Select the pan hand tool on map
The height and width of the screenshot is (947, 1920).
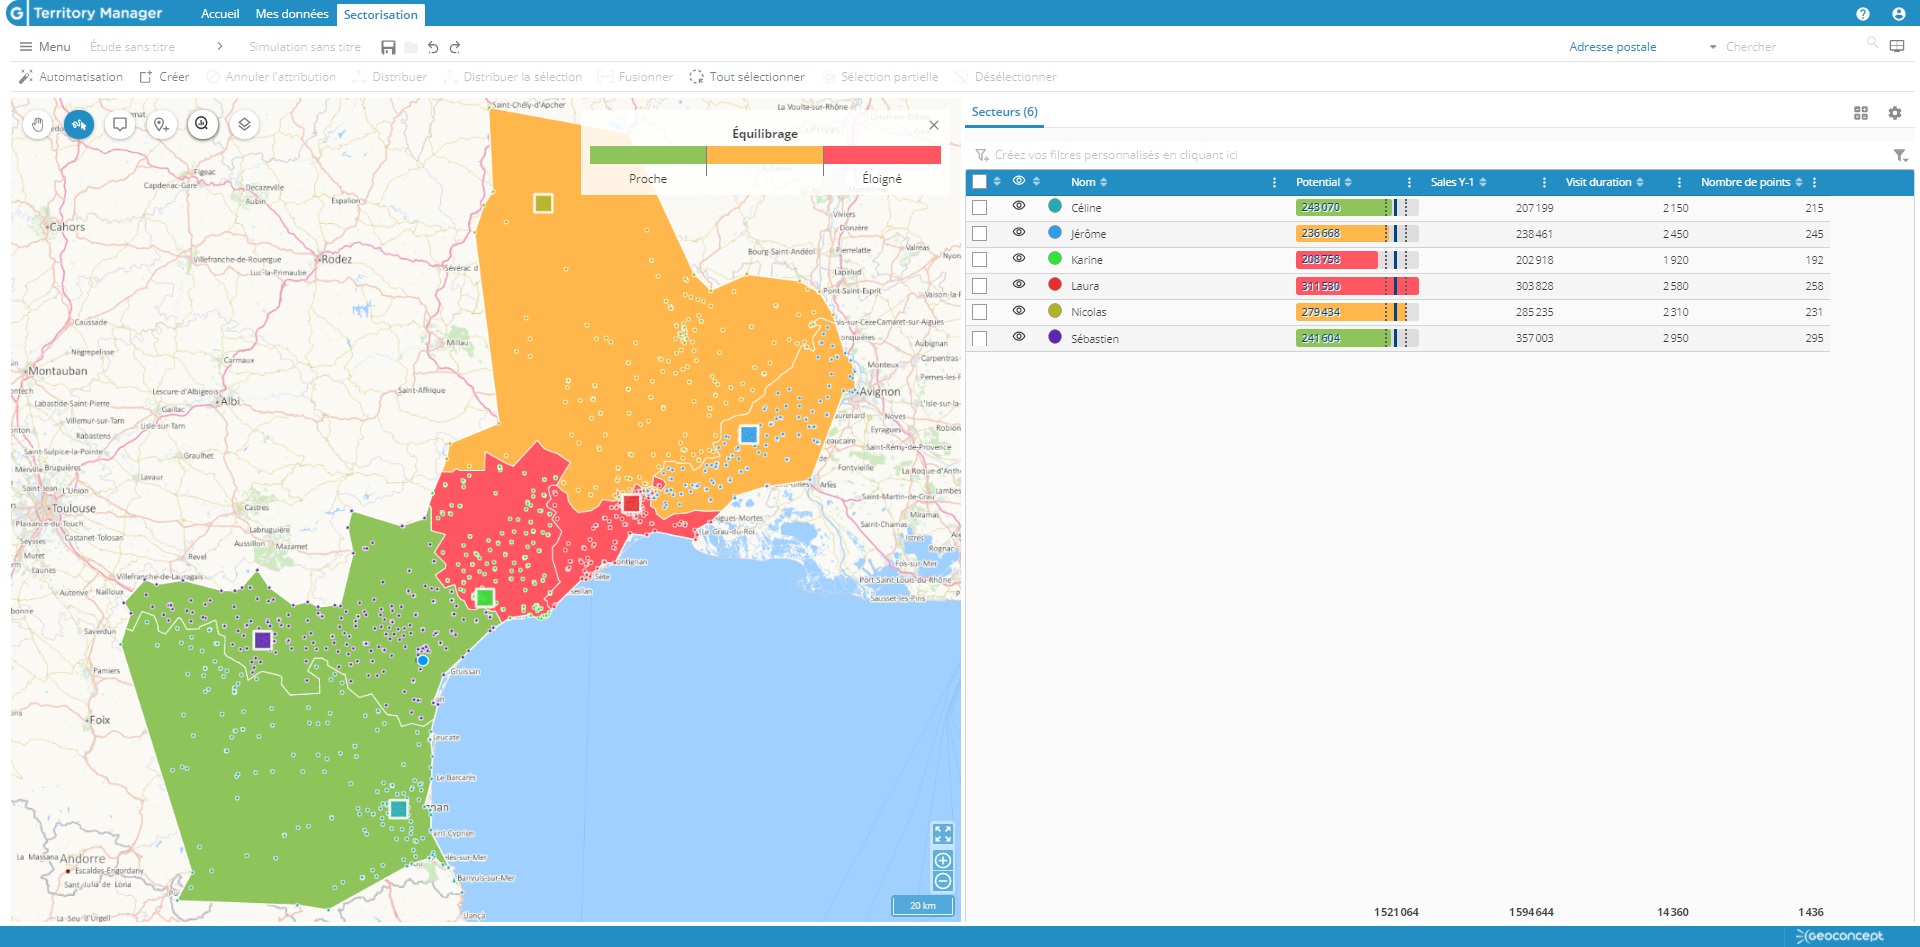tap(38, 125)
